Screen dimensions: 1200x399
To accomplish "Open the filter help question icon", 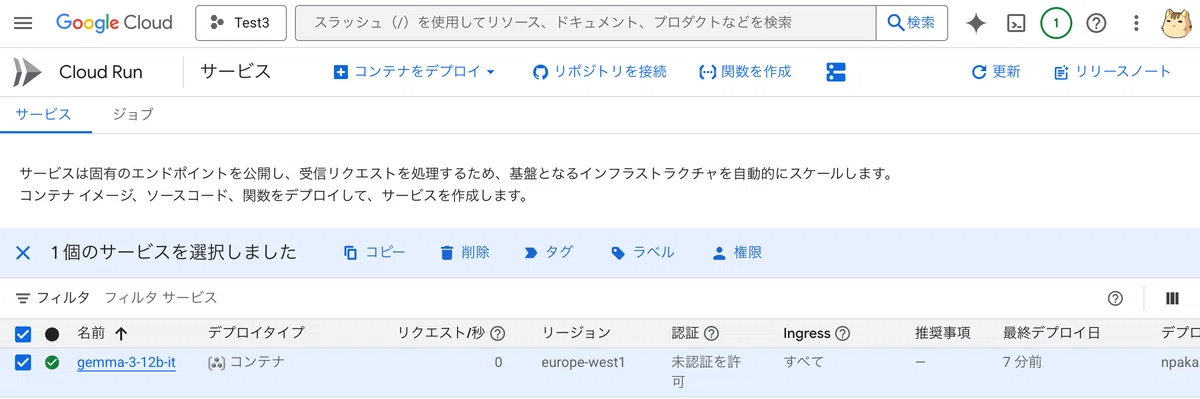I will click(1115, 298).
